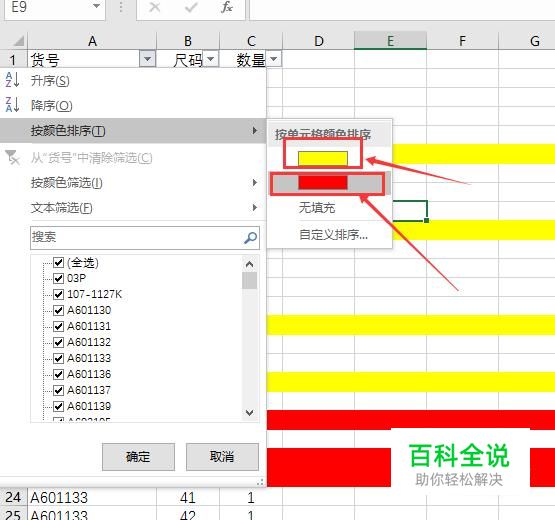
Task: Click the filter list scroll up arrow
Action: pyautogui.click(x=250, y=264)
